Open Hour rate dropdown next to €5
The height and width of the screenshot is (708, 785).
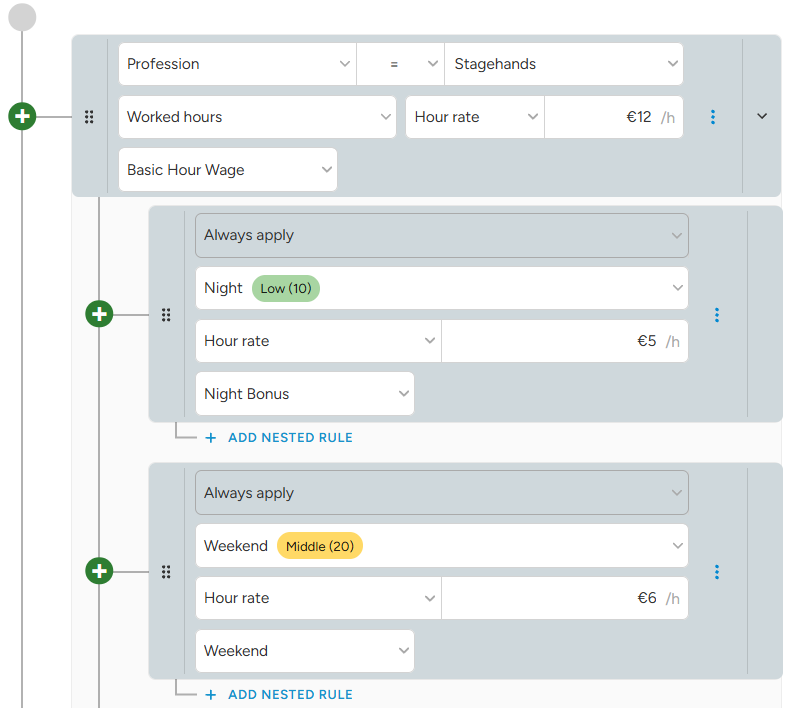[318, 340]
